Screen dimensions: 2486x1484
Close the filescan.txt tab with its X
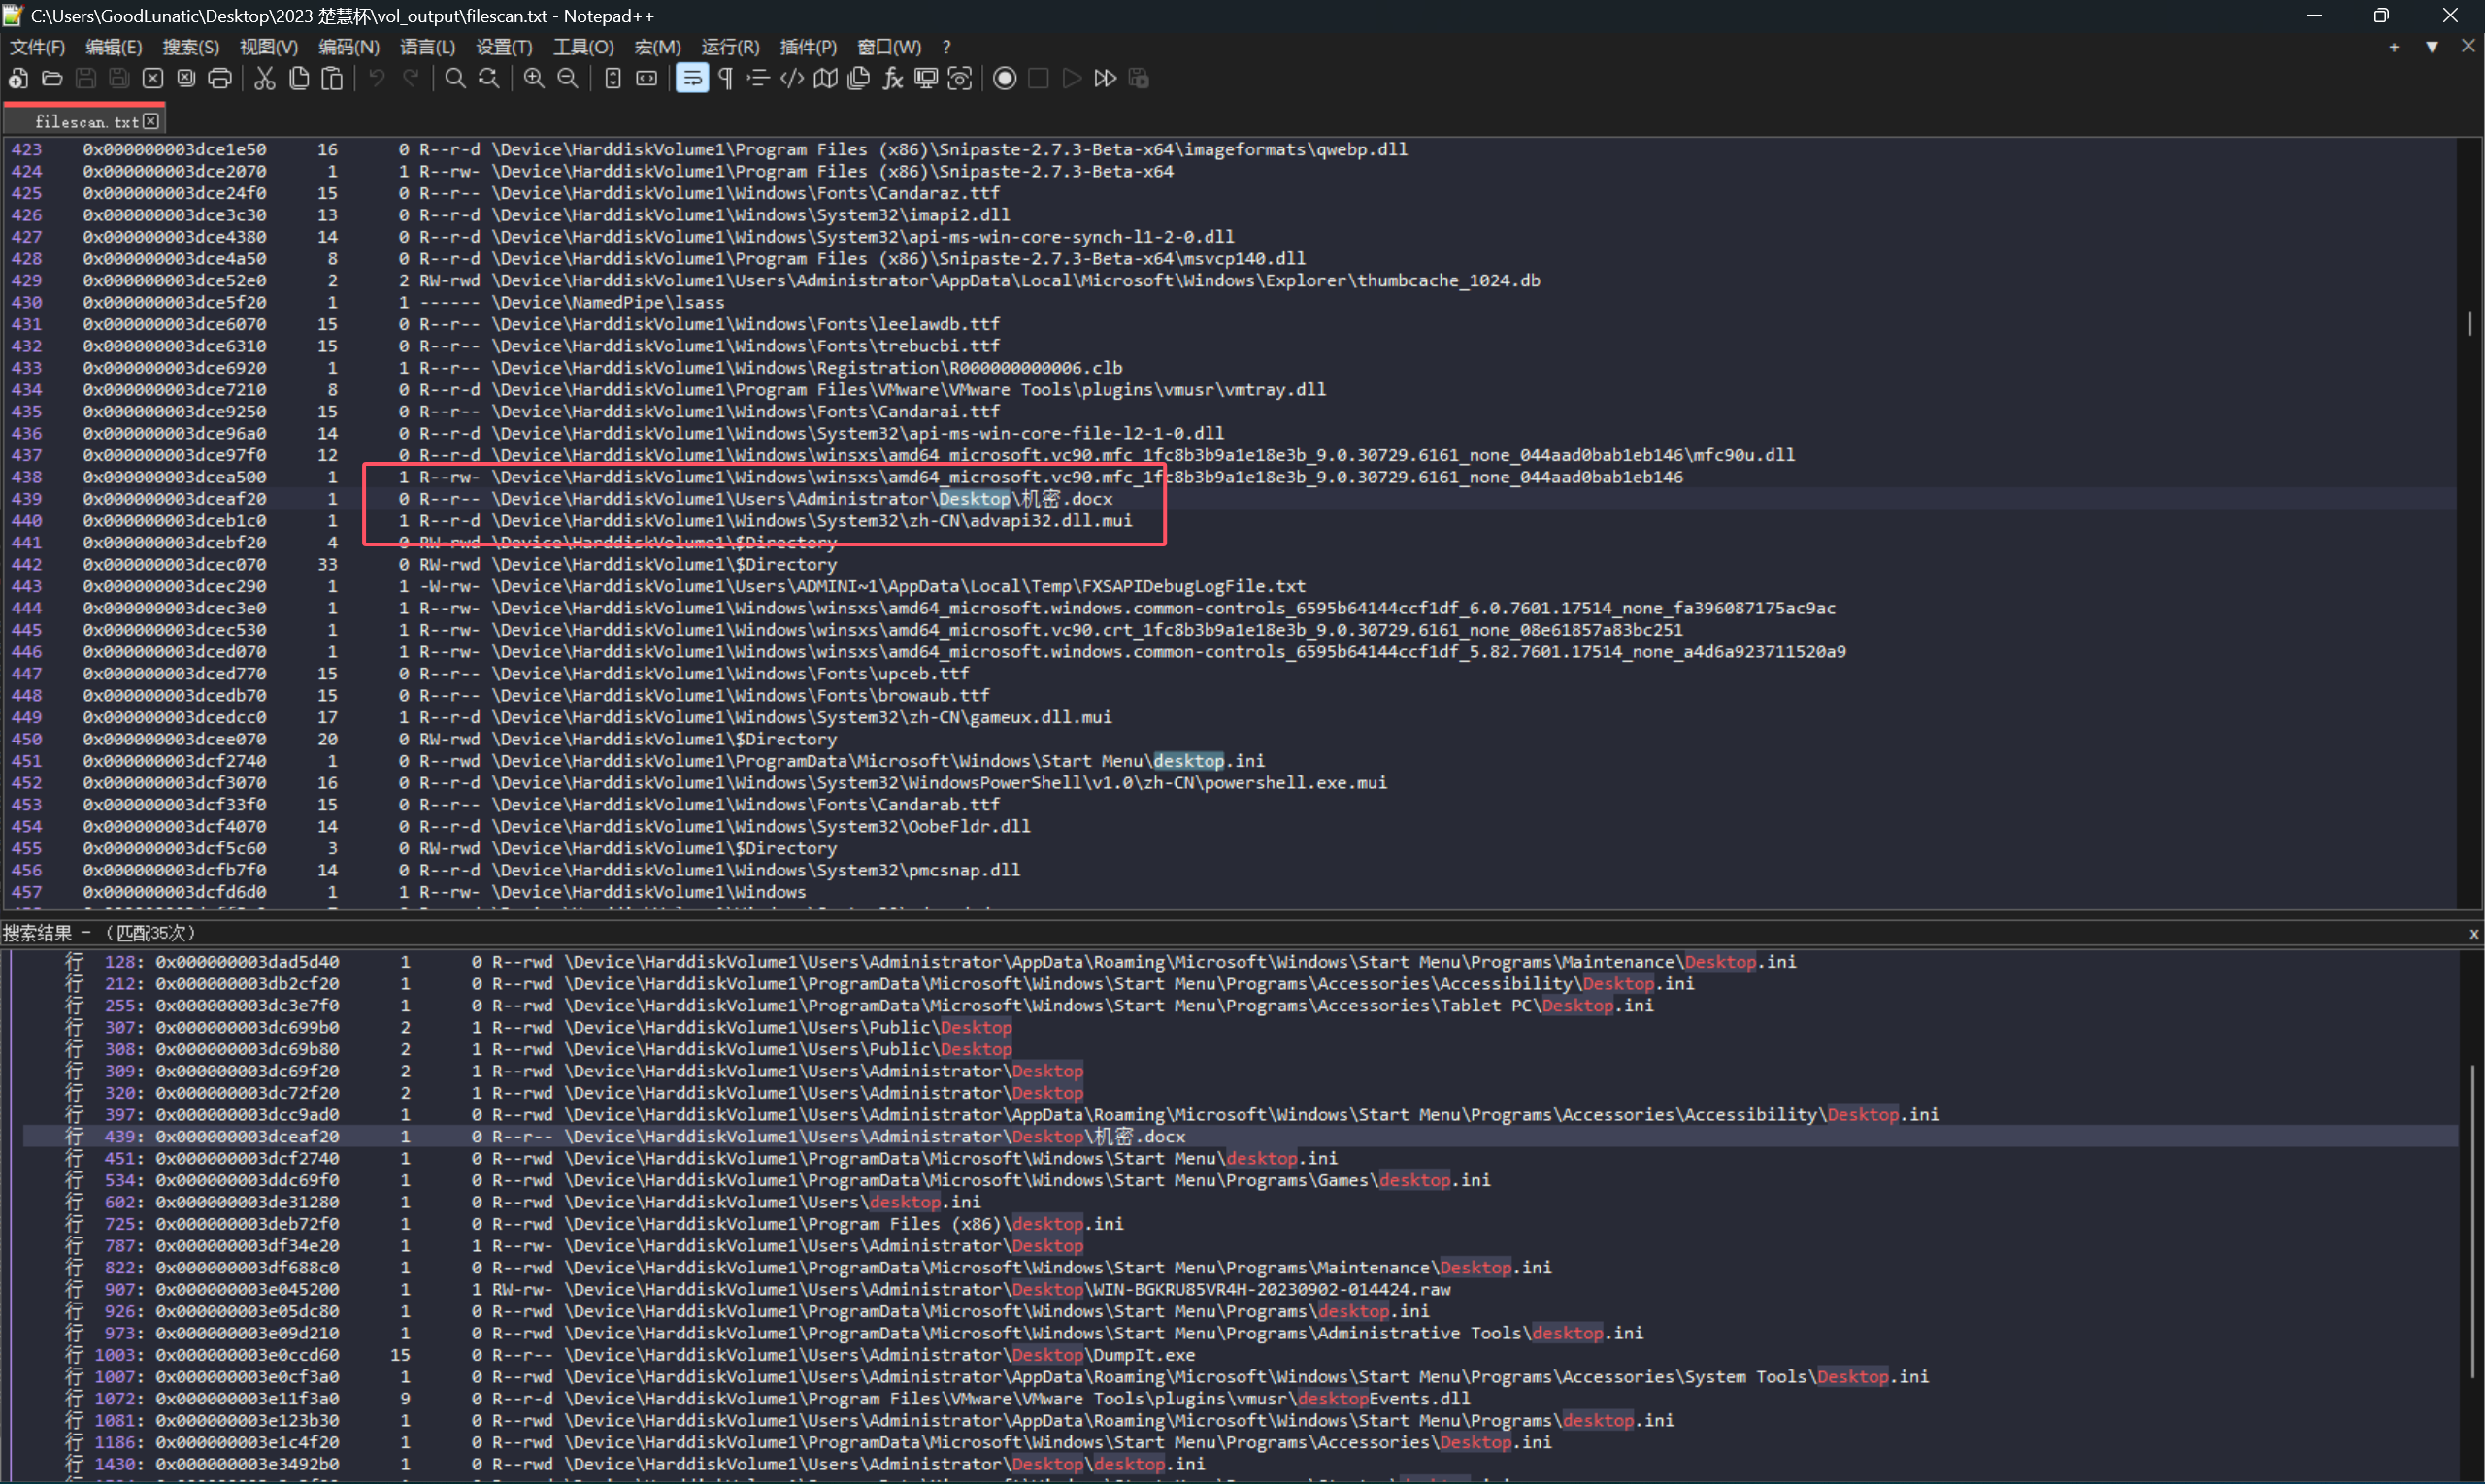[151, 121]
